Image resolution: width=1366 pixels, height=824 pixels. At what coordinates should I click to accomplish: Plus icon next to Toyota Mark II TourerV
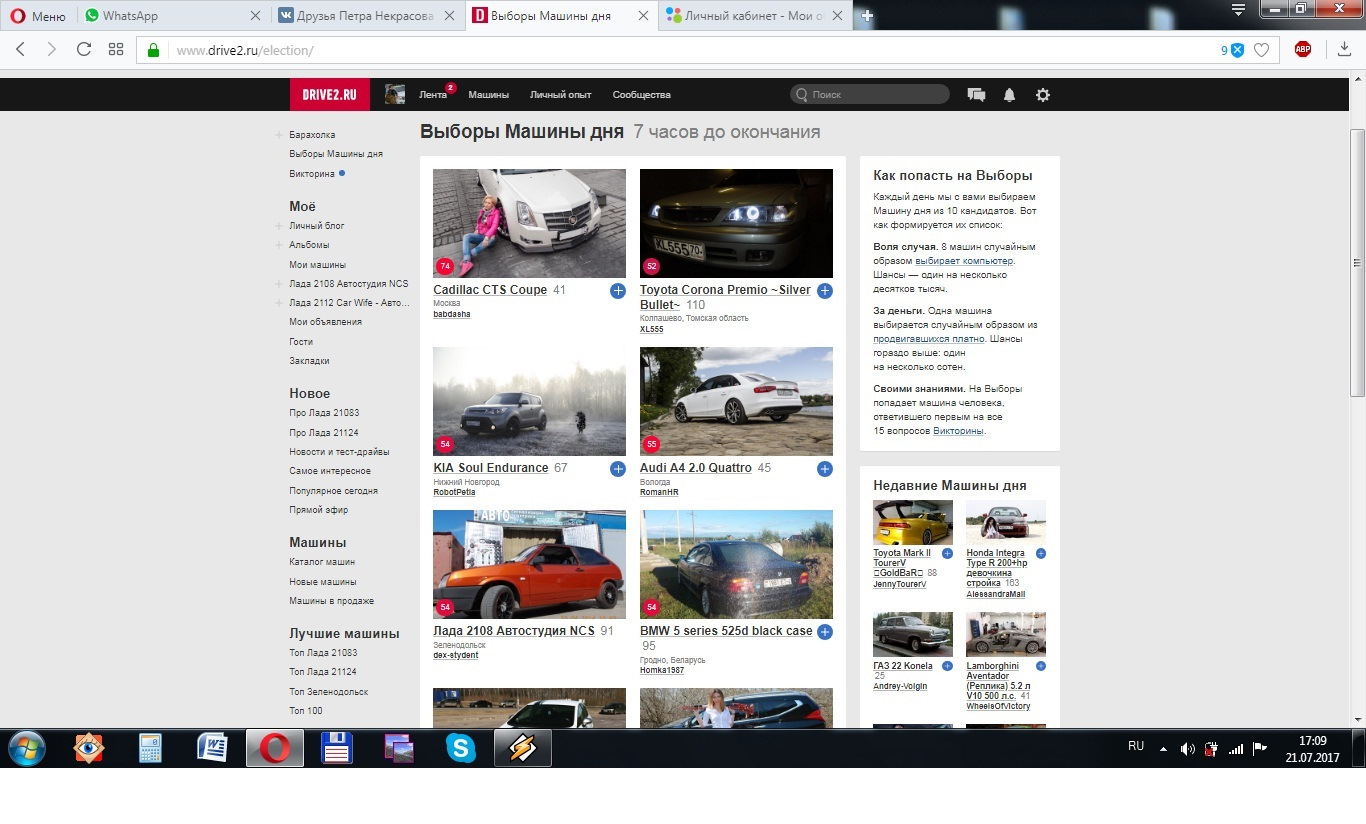point(947,553)
